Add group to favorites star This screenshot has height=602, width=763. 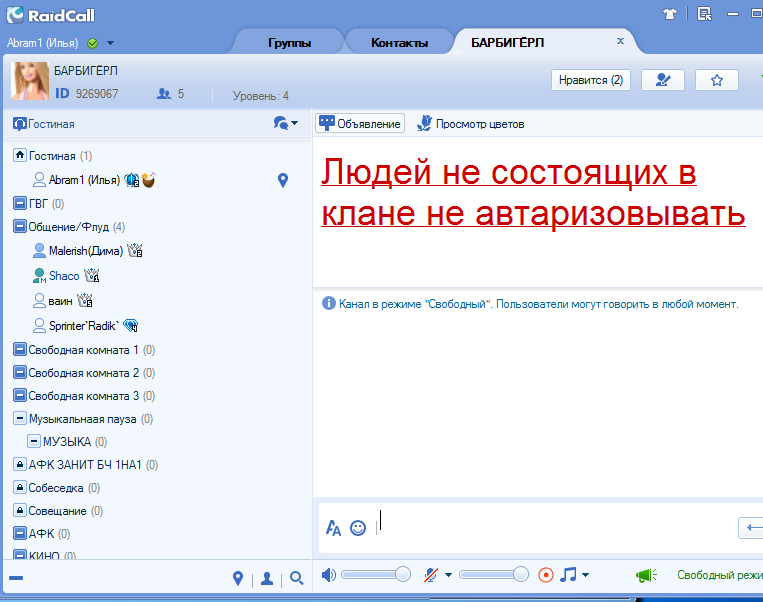tap(717, 80)
